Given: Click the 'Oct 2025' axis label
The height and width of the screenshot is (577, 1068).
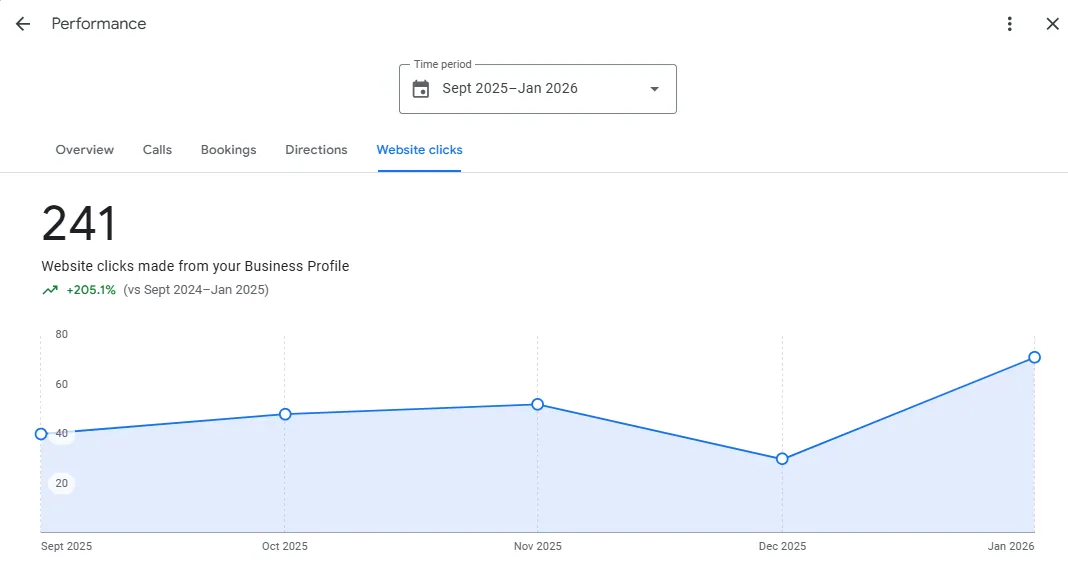Looking at the screenshot, I should [285, 546].
